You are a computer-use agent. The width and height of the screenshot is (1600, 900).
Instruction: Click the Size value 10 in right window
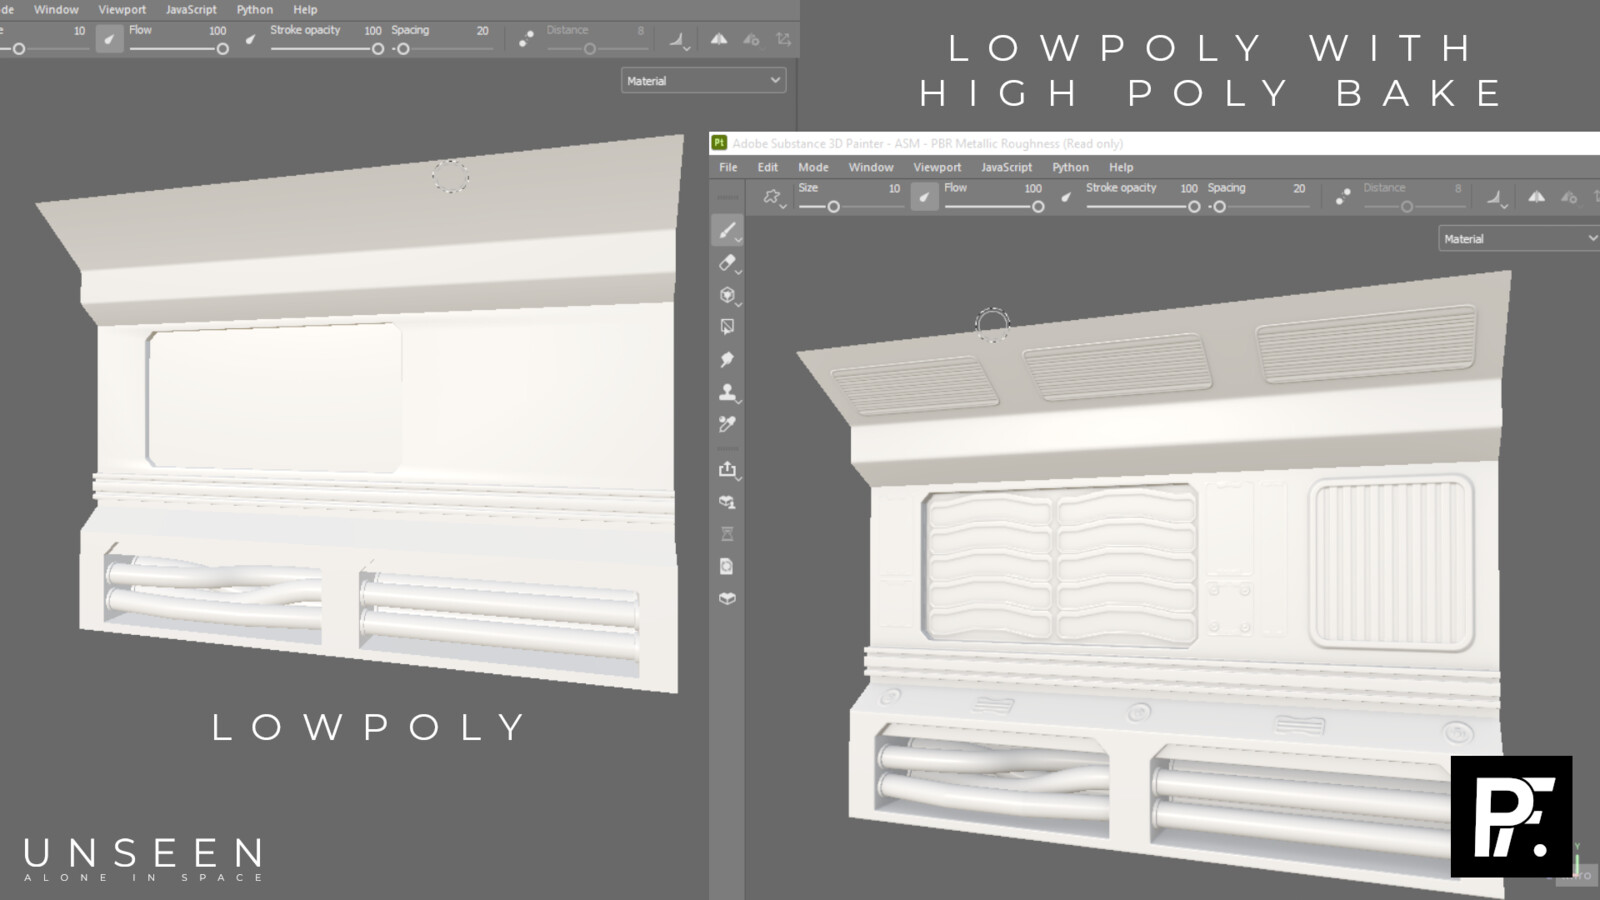point(894,188)
